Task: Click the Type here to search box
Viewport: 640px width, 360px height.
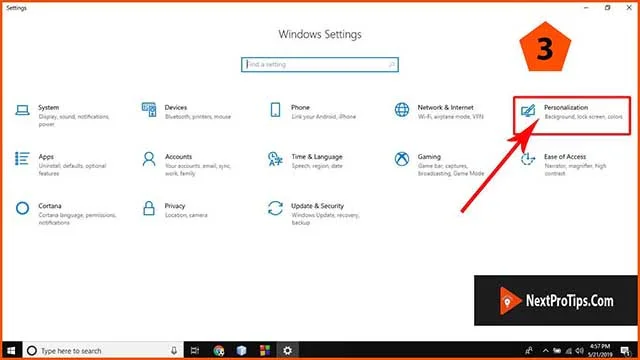Action: [x=103, y=351]
